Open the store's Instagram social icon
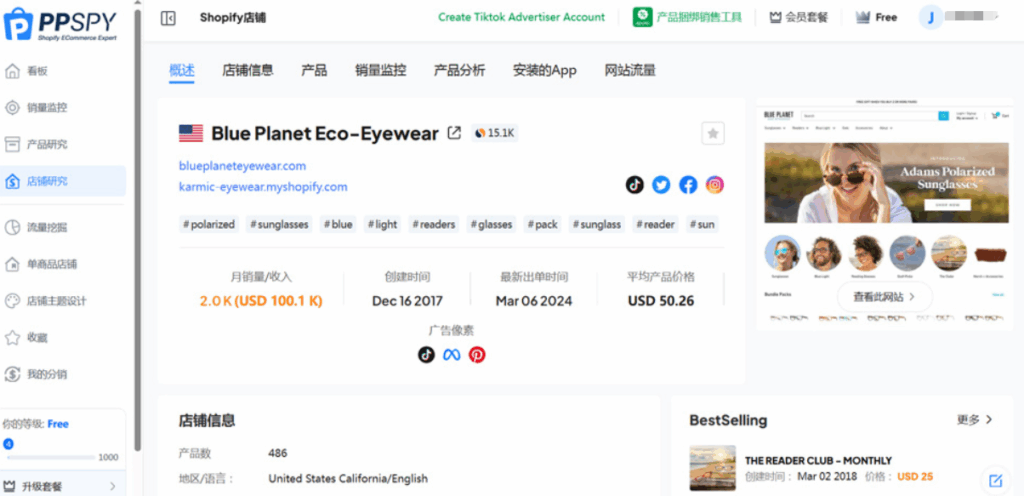 [715, 185]
